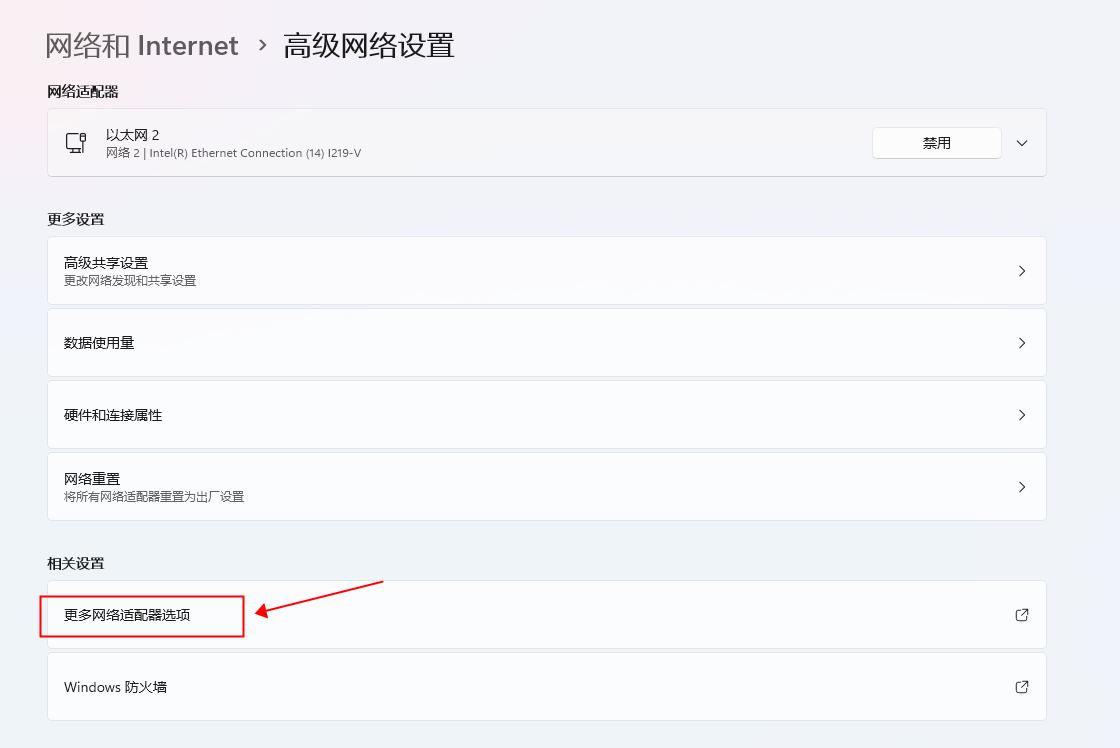Open the 硬件和连接属性 page
This screenshot has height=748, width=1120.
545,415
